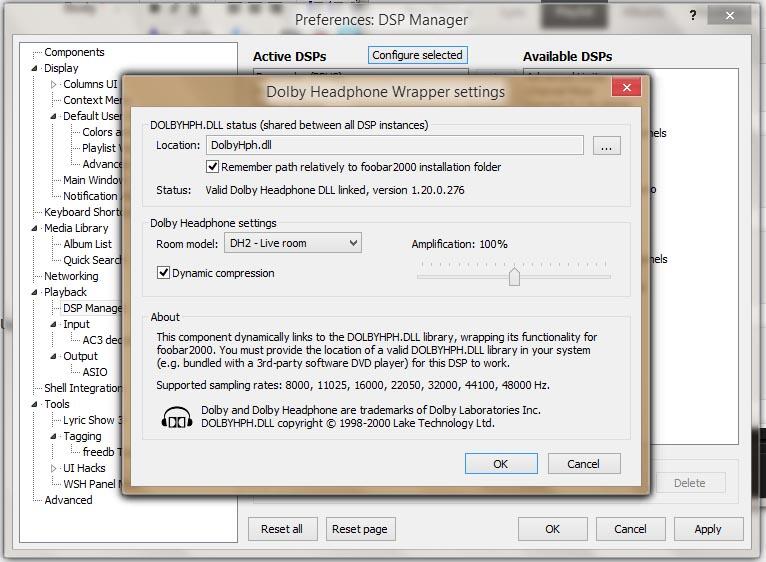Collapse the Tools tree node
766x562 pixels.
[x=34, y=404]
